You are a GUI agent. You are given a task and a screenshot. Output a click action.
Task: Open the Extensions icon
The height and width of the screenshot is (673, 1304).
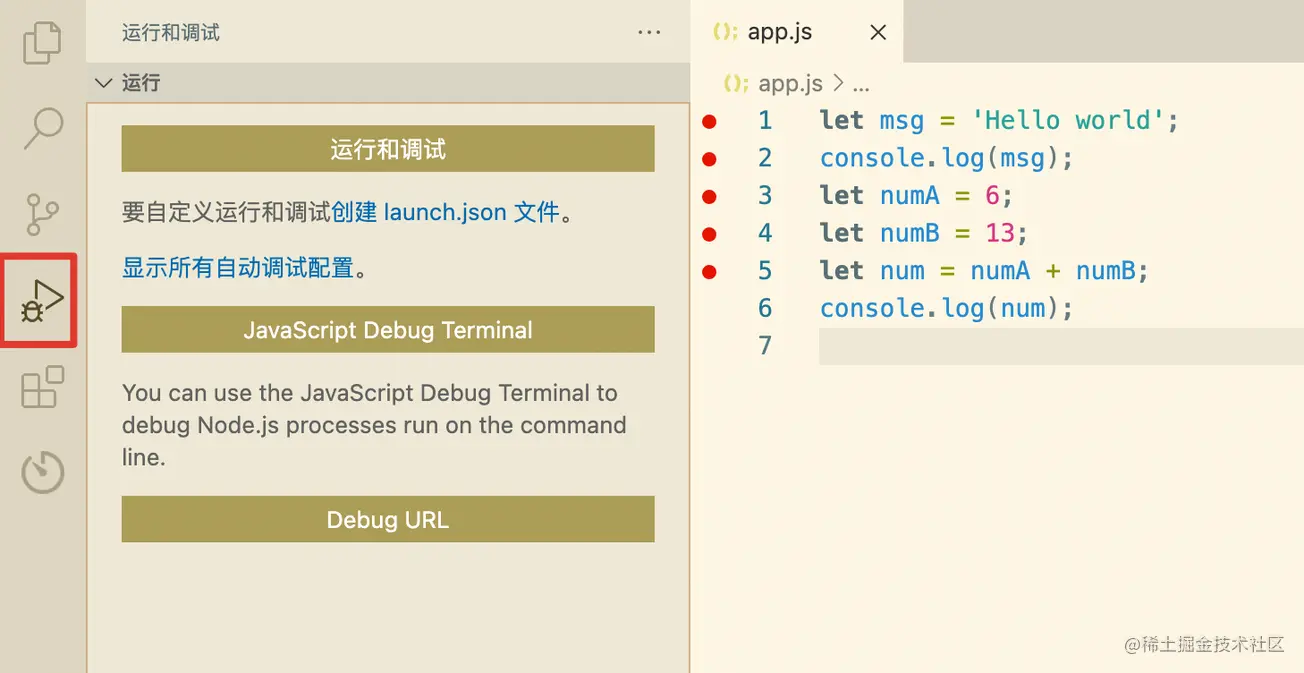point(42,387)
